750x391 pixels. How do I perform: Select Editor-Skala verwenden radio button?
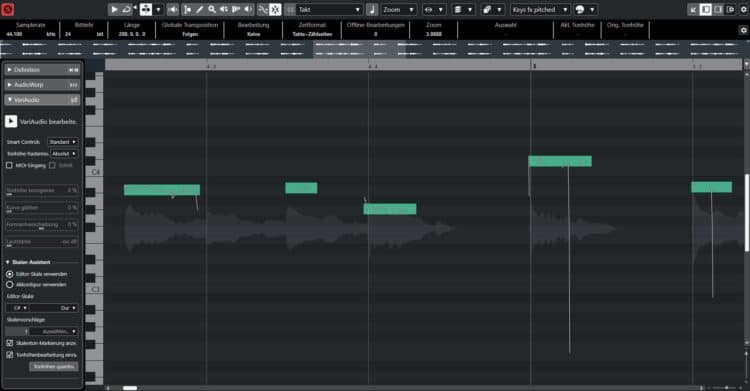pos(10,274)
